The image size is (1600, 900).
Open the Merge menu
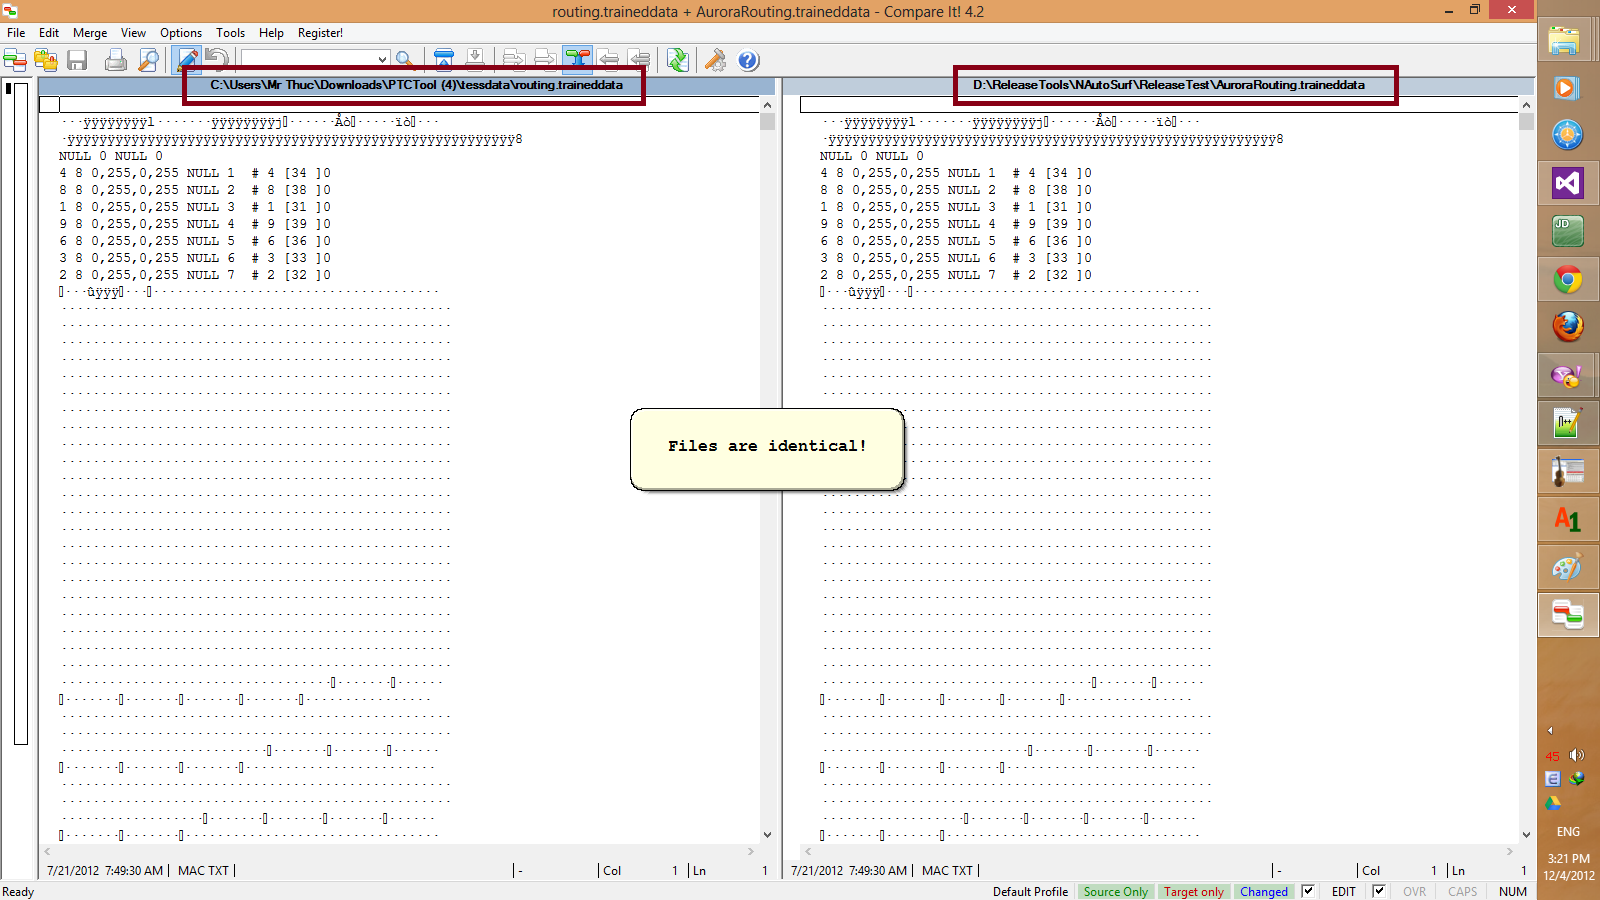(x=90, y=33)
